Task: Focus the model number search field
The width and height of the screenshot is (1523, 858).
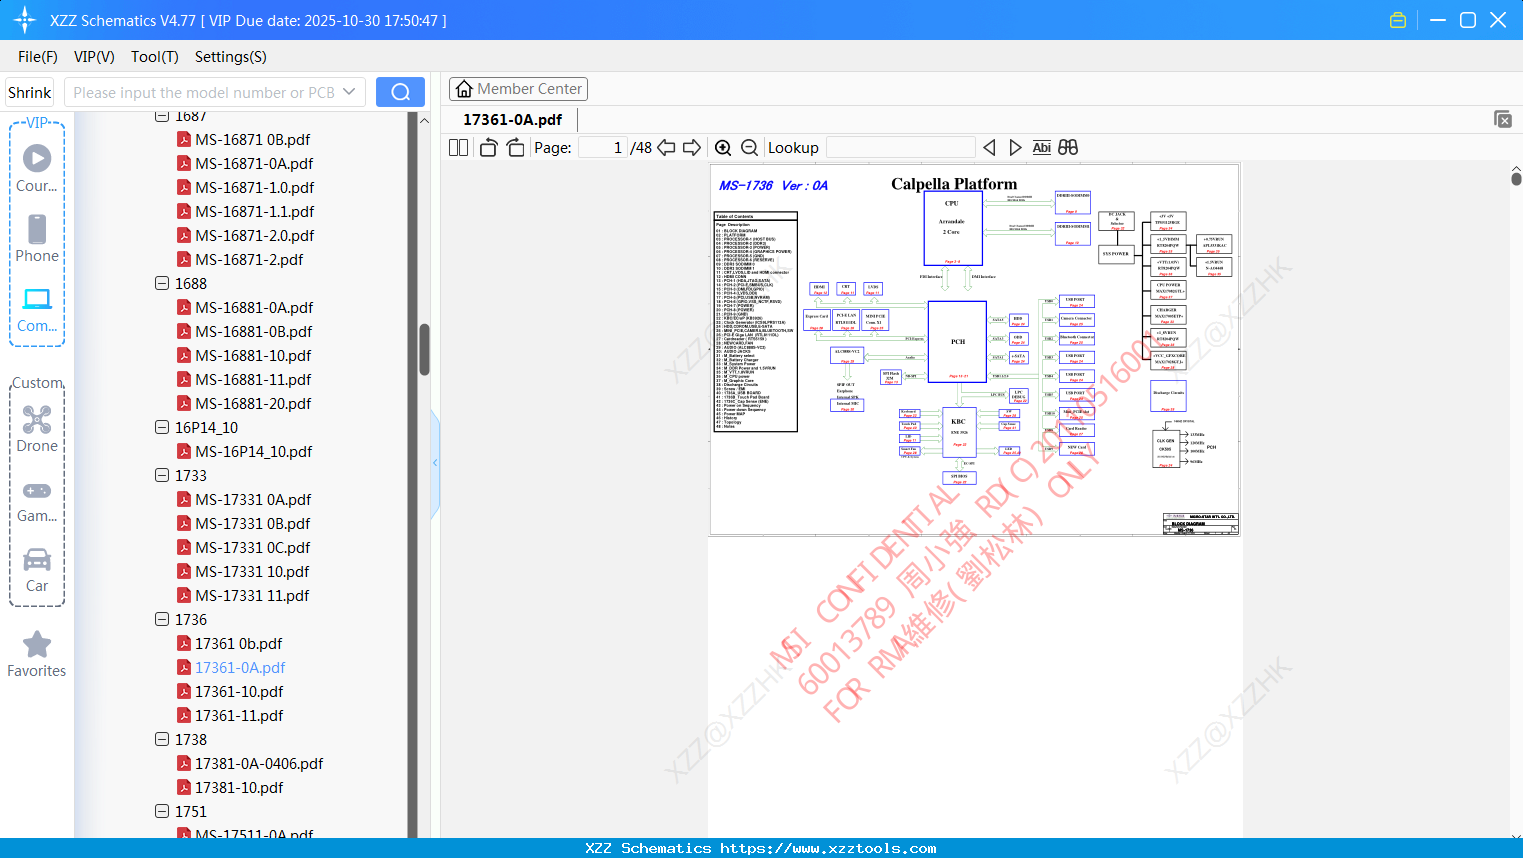Action: point(204,92)
